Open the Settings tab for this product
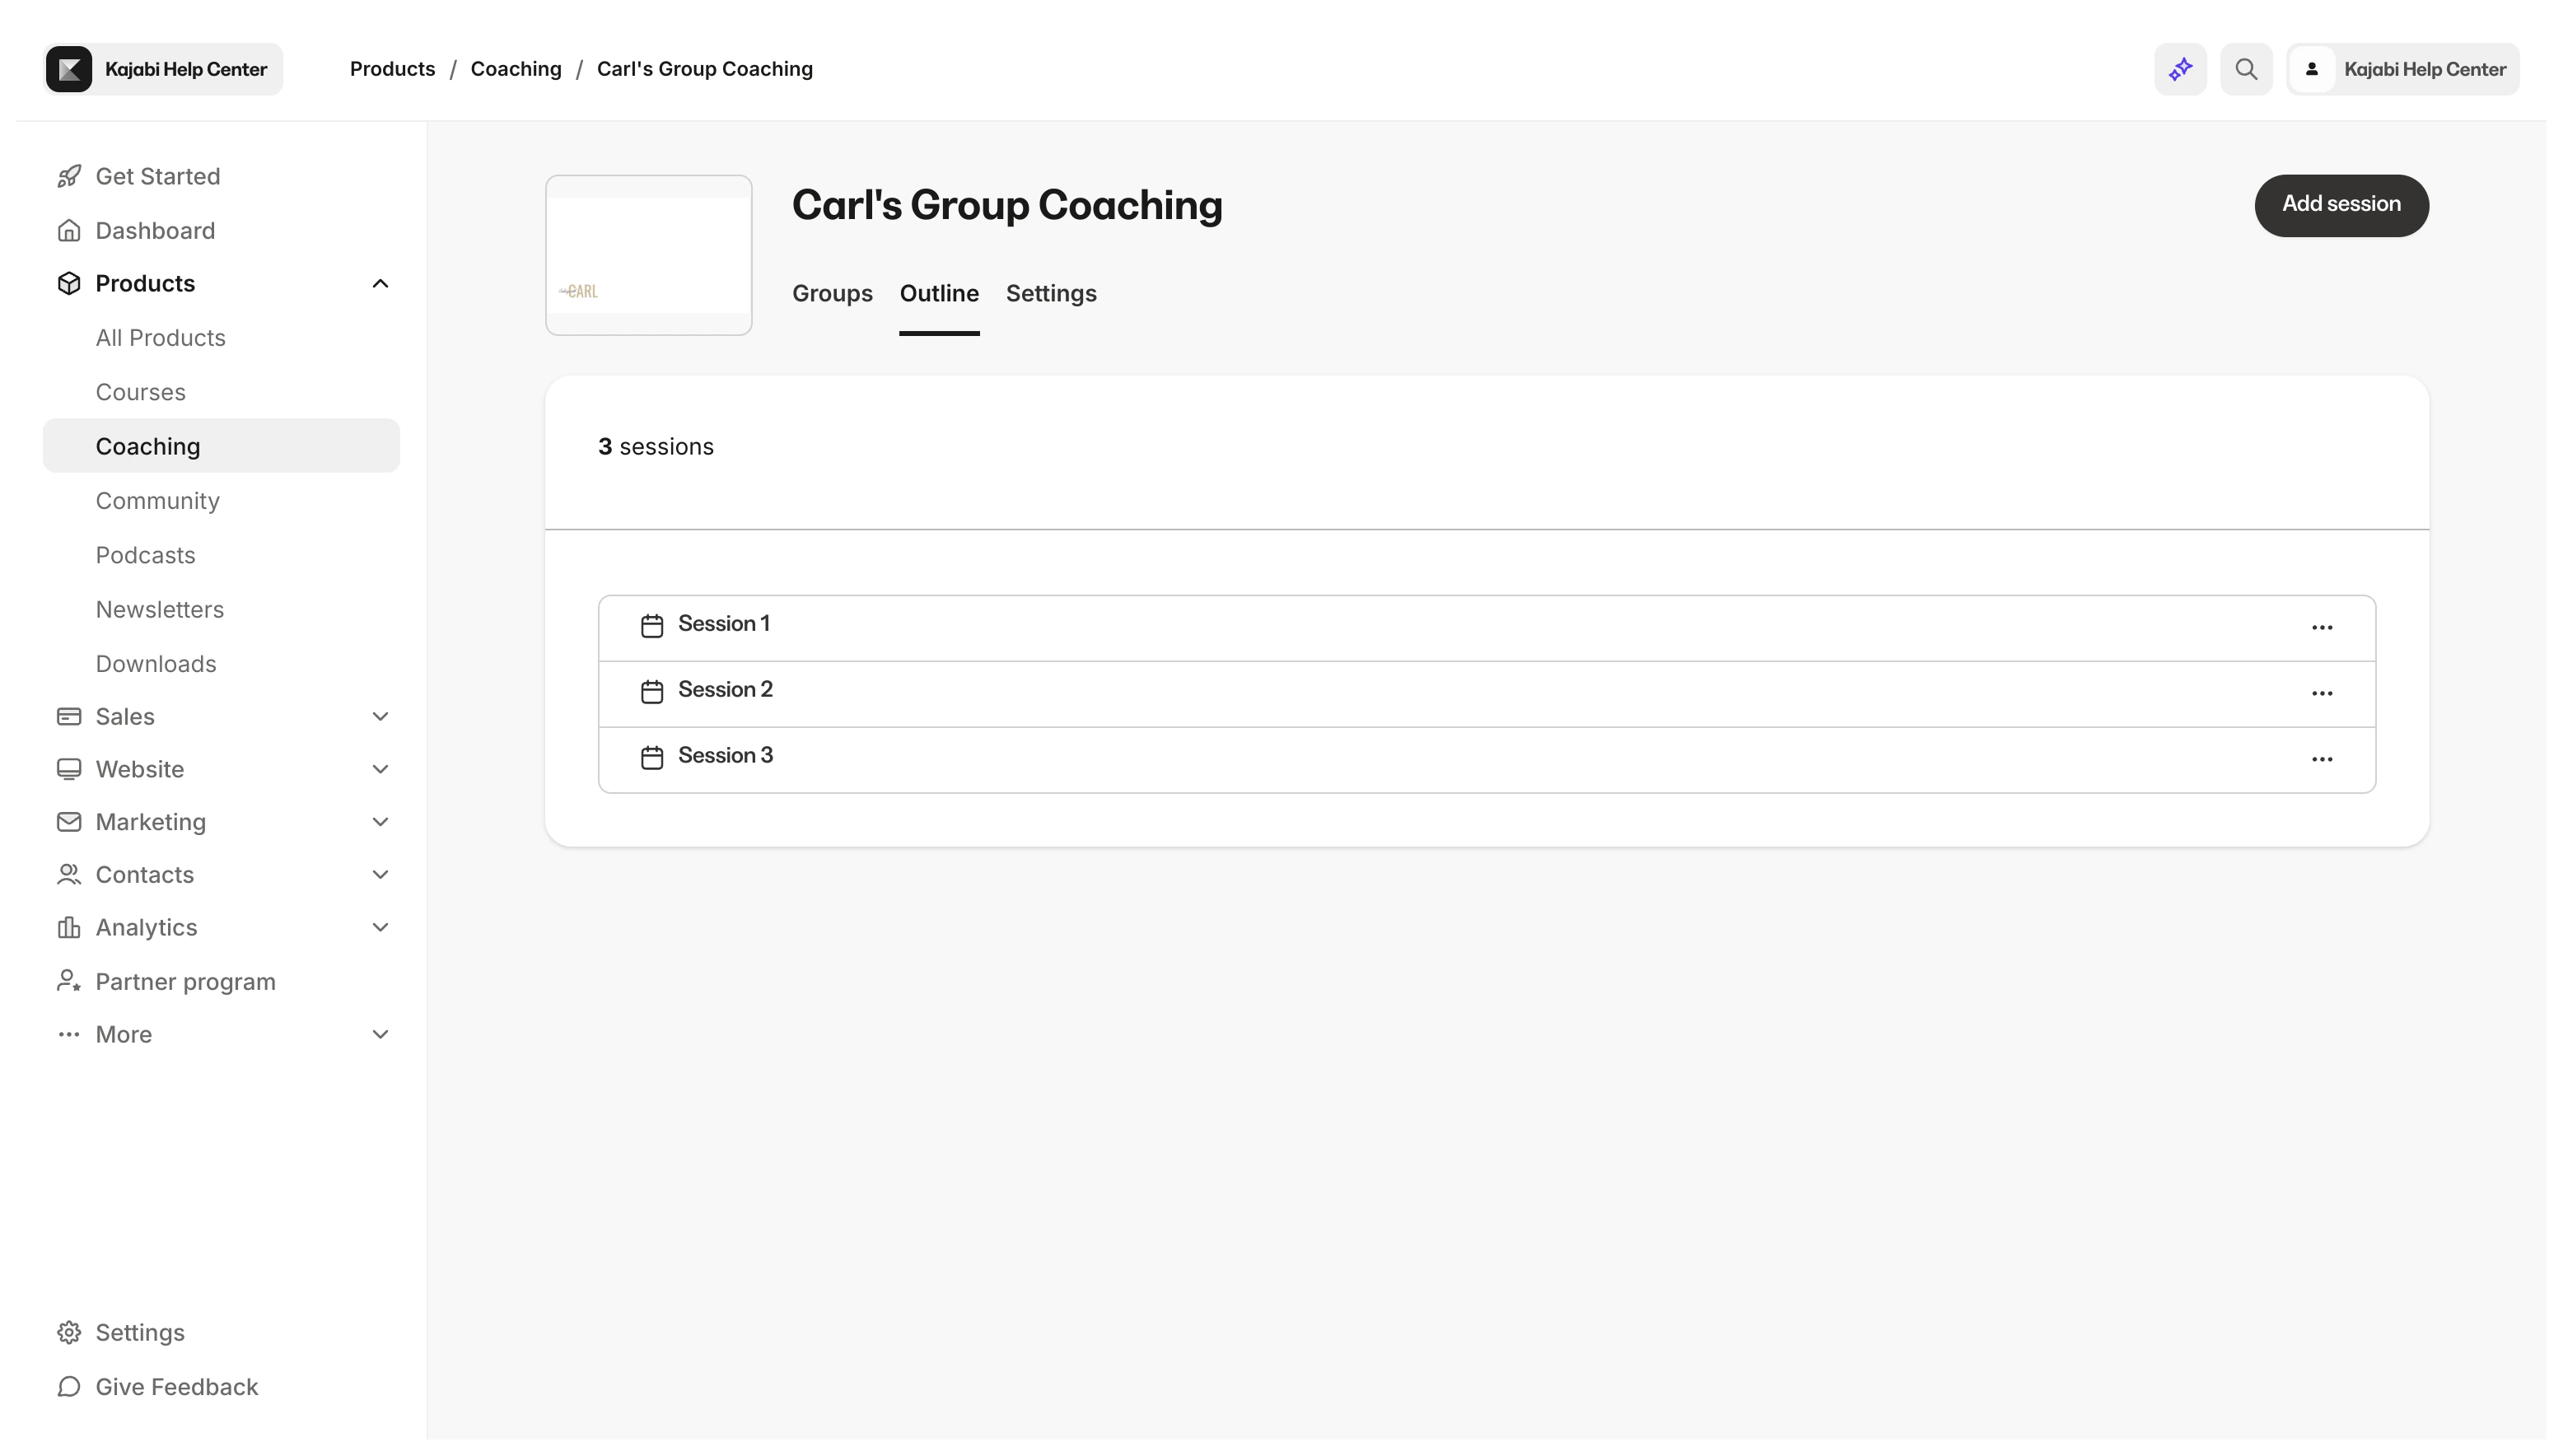Viewport: 2563px width, 1456px height. (x=1051, y=293)
